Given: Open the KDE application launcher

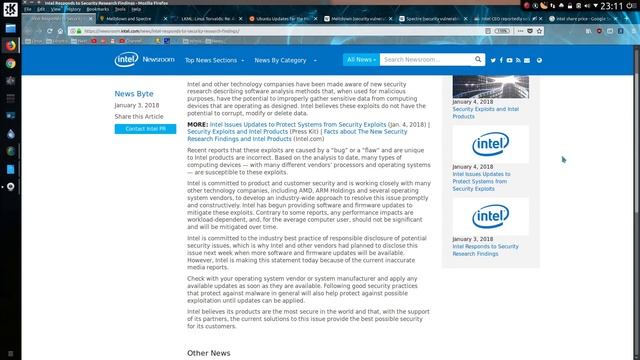Looking at the screenshot, I should pos(11,9).
